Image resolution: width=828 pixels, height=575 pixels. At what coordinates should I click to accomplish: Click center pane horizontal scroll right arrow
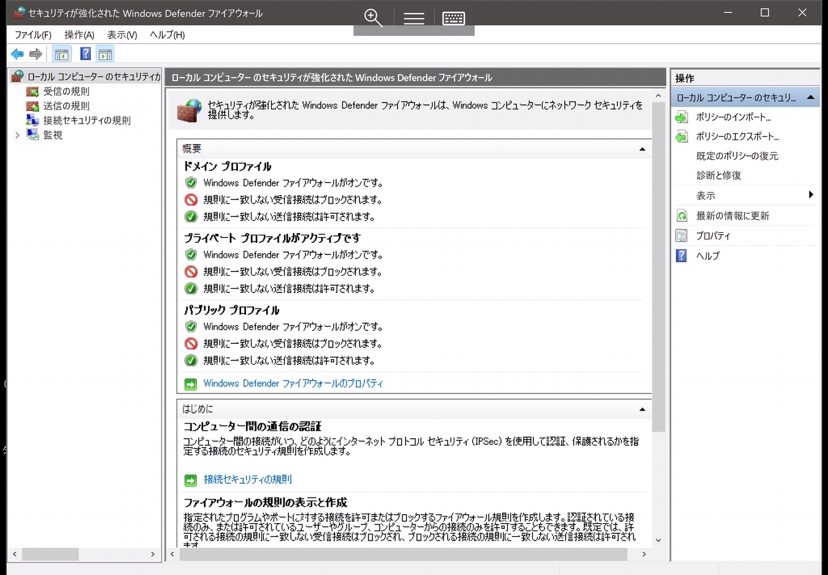click(644, 554)
